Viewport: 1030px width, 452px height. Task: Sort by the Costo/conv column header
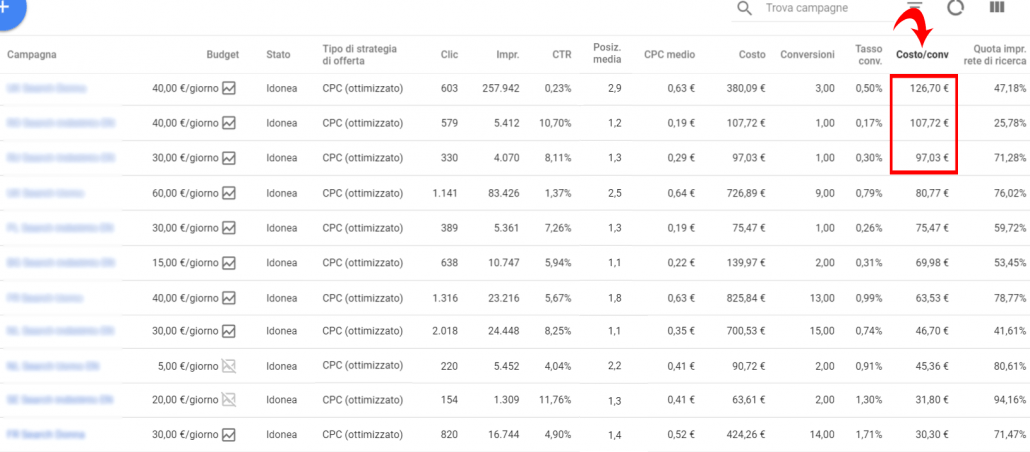922,54
